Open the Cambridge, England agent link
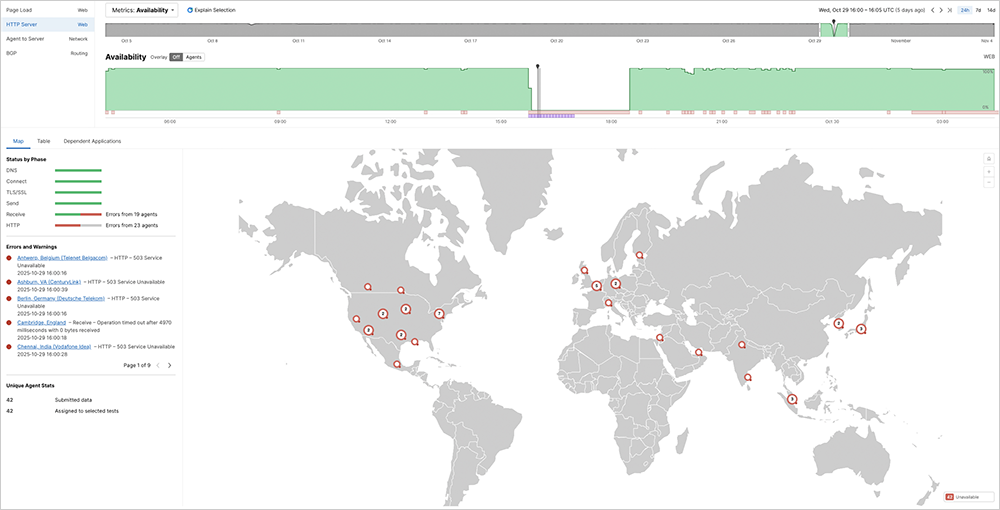Image resolution: width=1000 pixels, height=510 pixels. click(41, 323)
